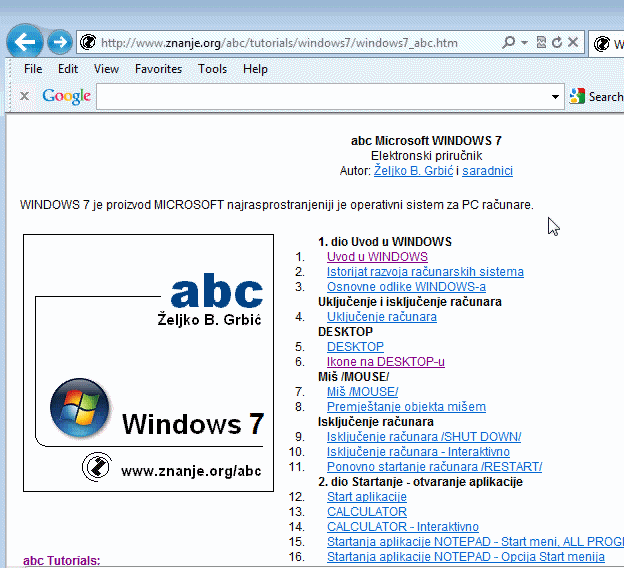Follow the Željko B. Grbić author link

click(x=413, y=171)
